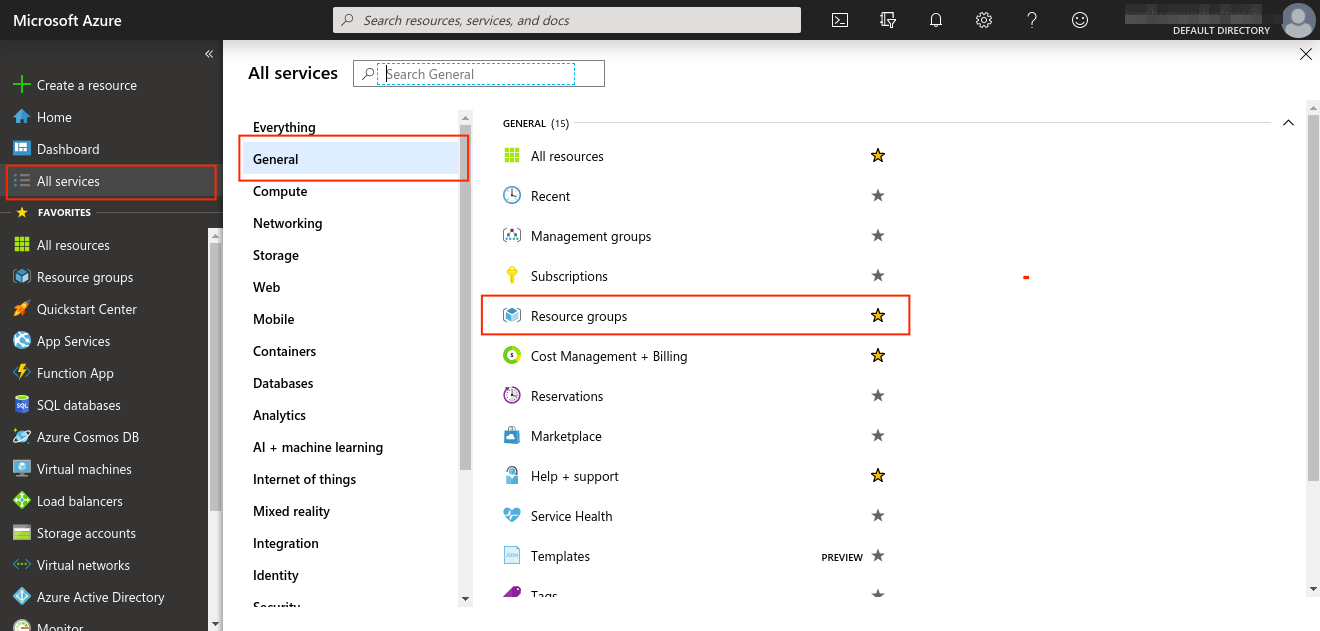Focus the global search resources box
1320x631 pixels.
[x=567, y=20]
